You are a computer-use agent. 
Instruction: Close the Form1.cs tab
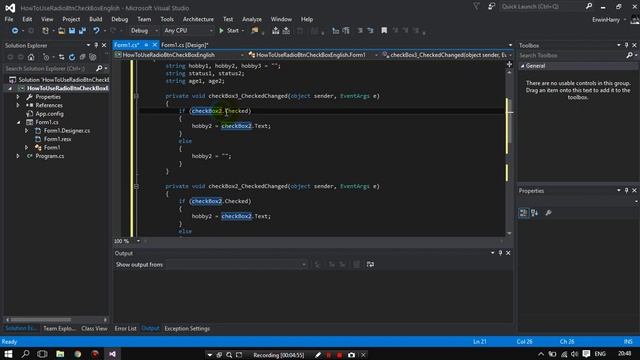click(x=155, y=45)
